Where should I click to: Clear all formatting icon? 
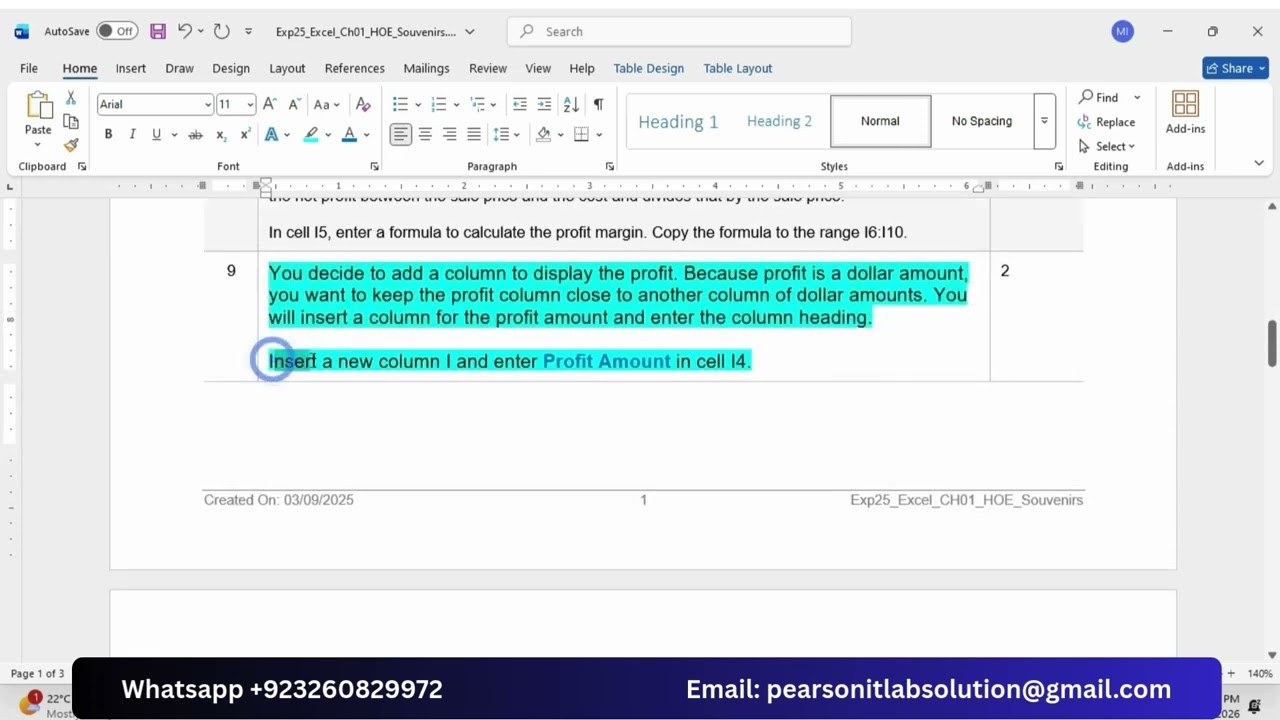coord(363,104)
